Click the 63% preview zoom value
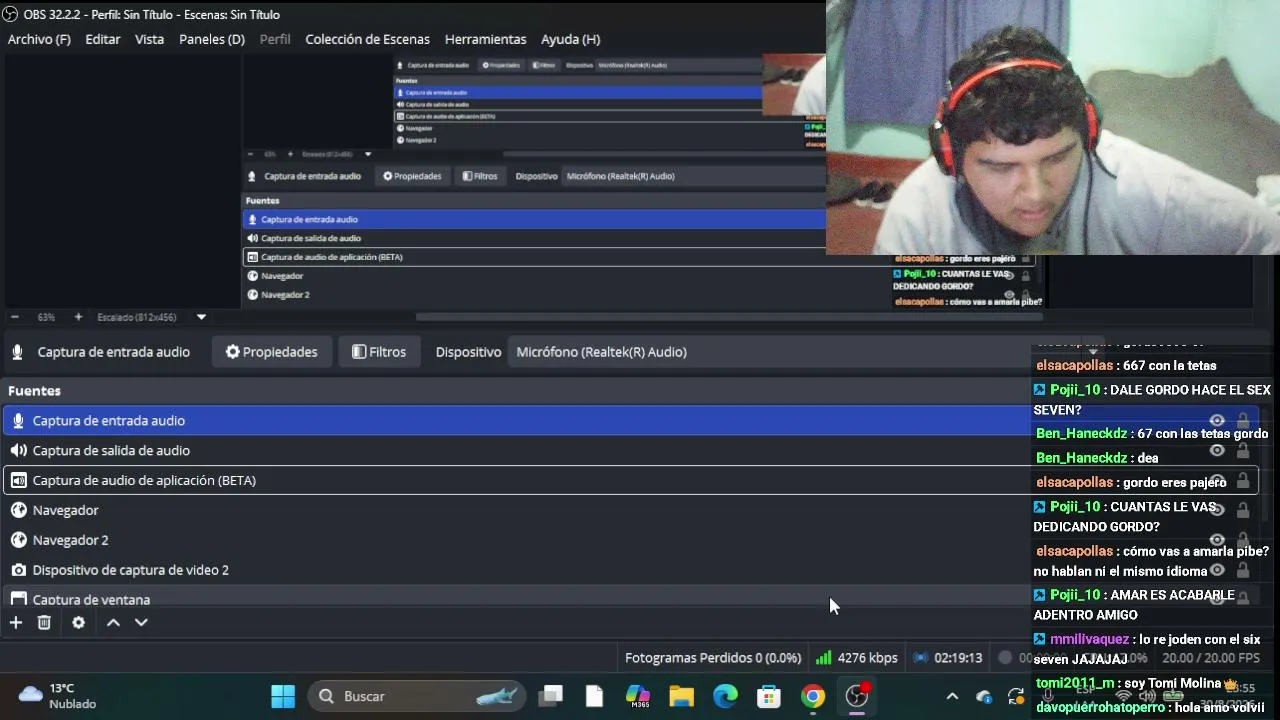 point(46,317)
